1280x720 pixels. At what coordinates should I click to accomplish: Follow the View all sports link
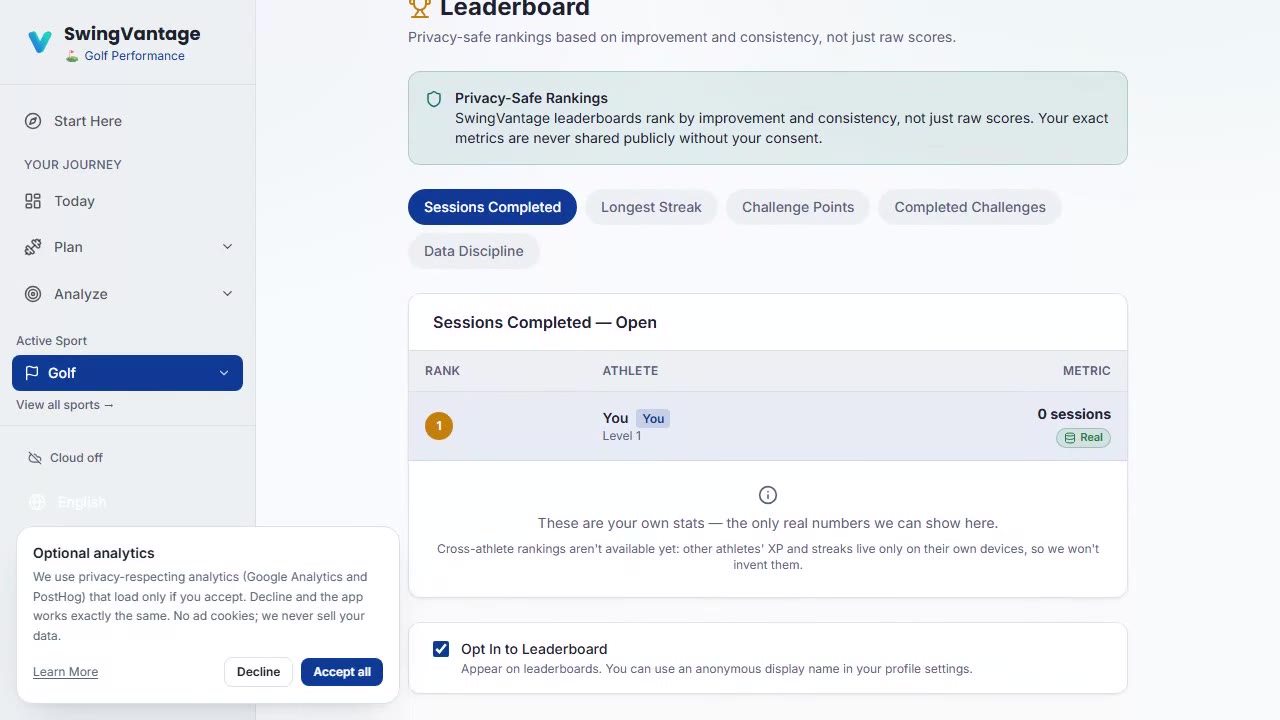pos(65,405)
